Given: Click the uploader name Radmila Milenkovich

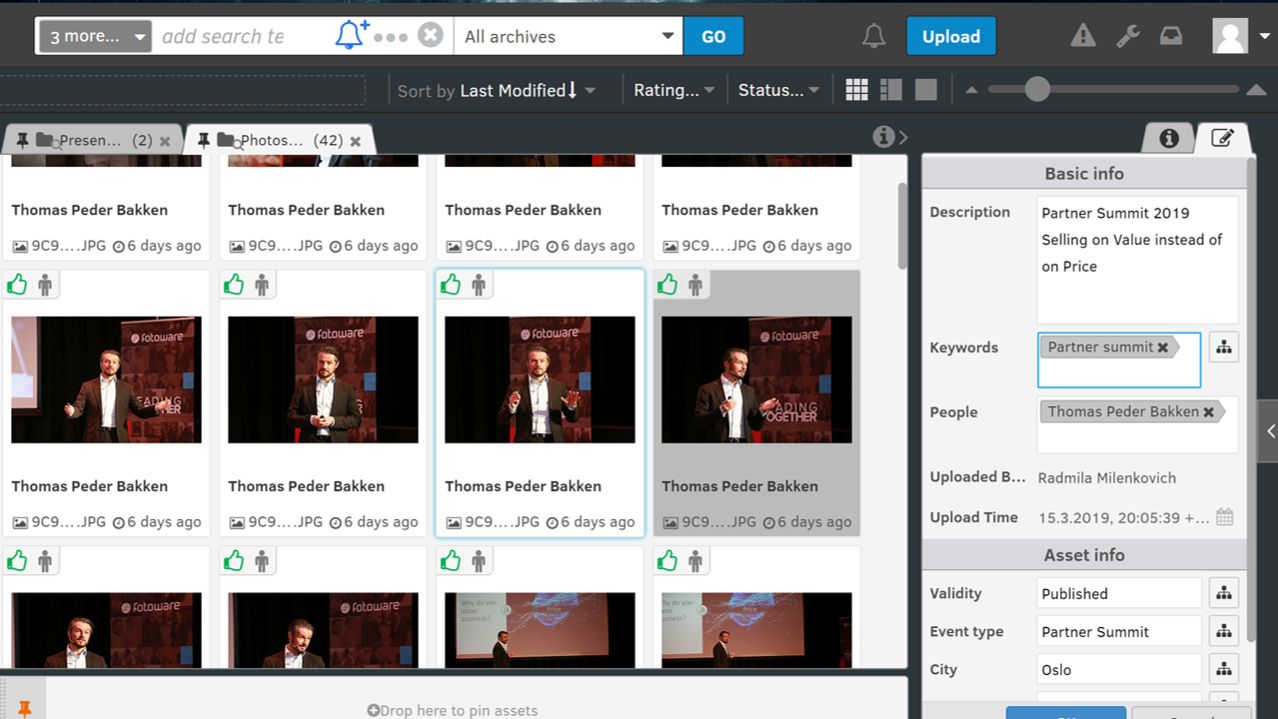Looking at the screenshot, I should tap(1107, 478).
